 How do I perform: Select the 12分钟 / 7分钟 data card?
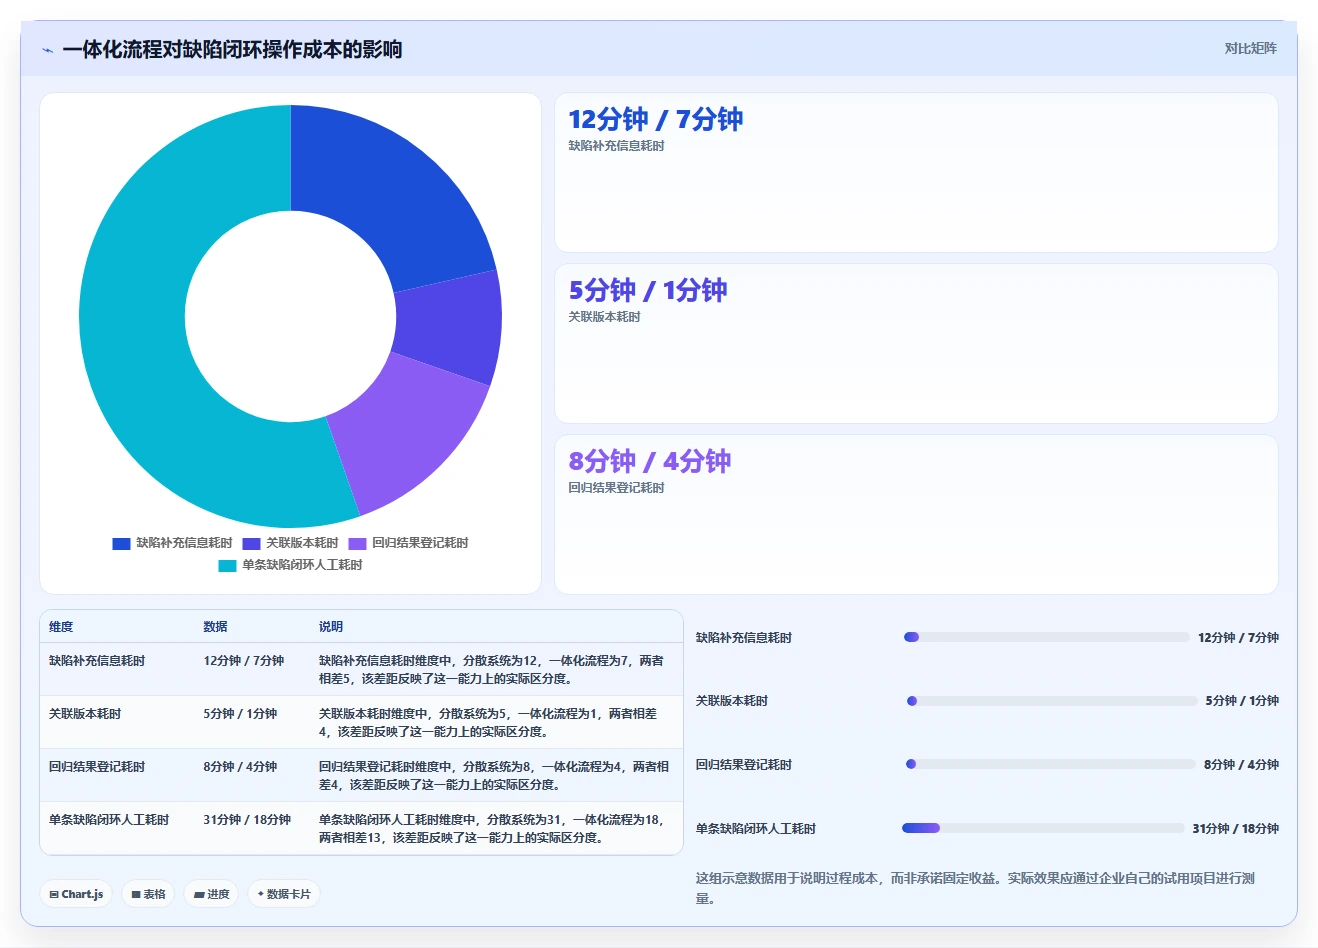pos(916,172)
